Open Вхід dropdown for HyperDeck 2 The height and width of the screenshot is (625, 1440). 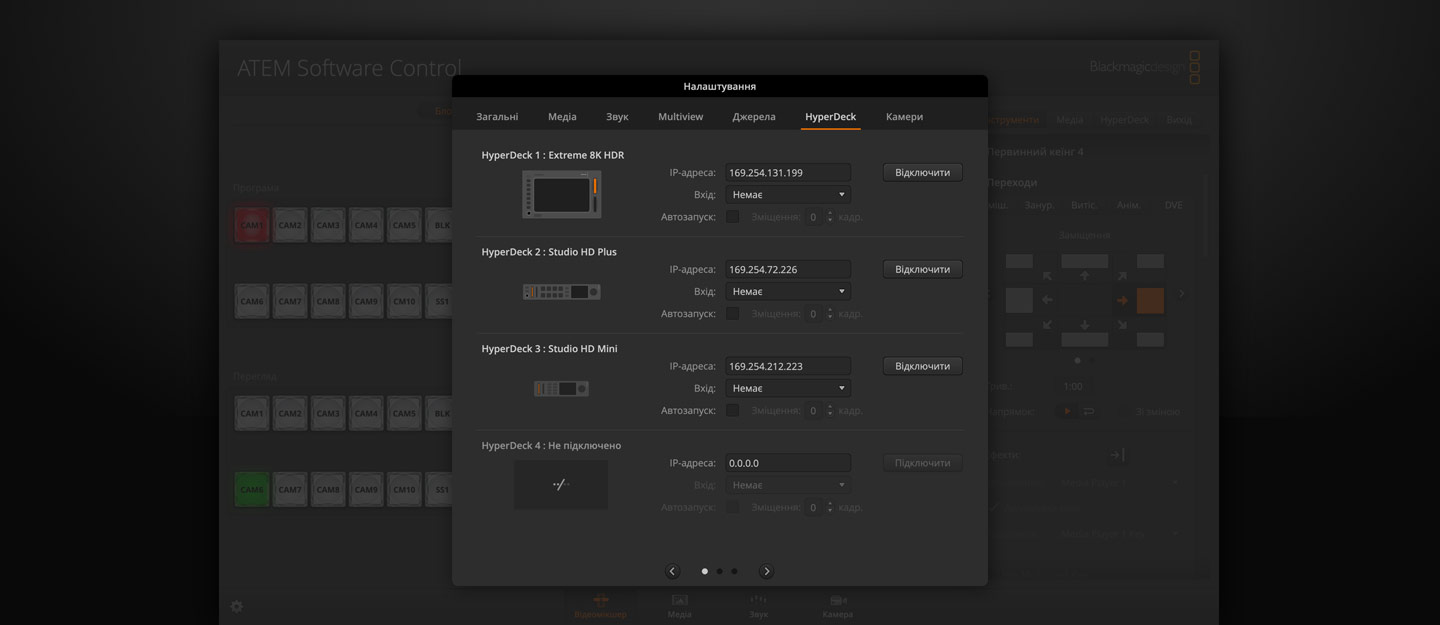pos(788,291)
